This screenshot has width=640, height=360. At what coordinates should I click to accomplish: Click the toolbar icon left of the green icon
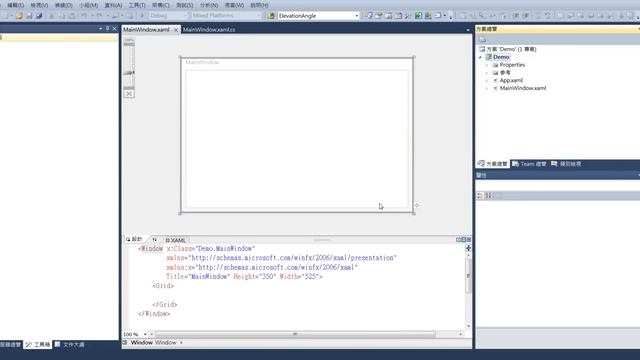[408, 16]
